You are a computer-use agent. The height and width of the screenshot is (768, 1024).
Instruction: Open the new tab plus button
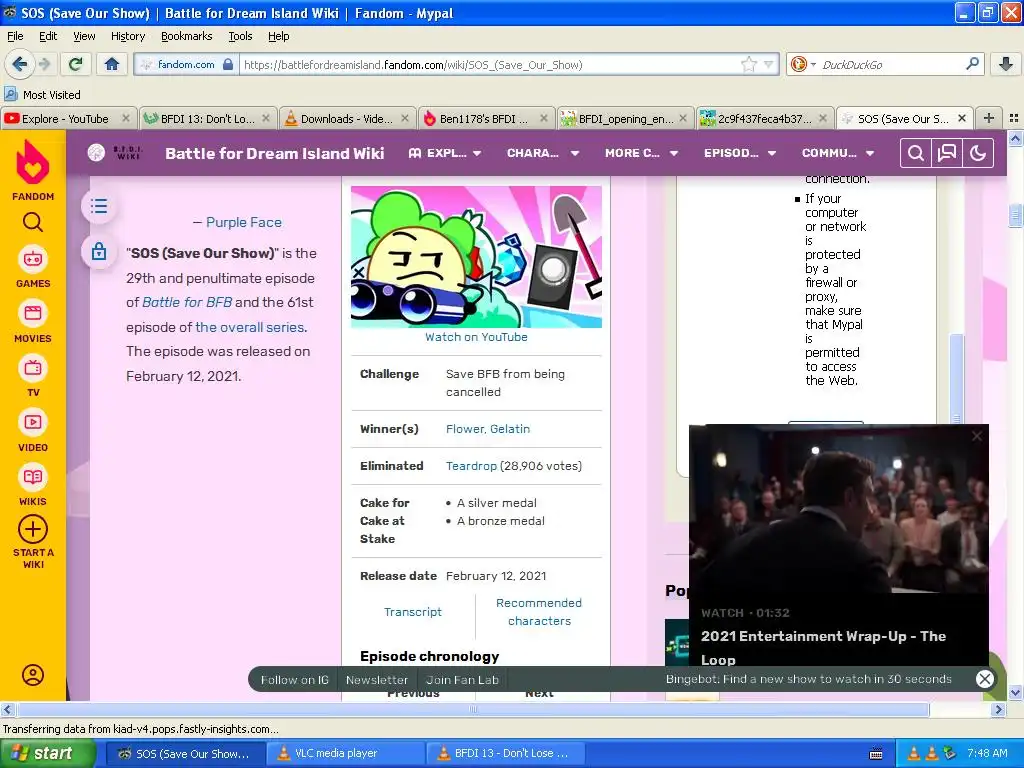tap(989, 118)
